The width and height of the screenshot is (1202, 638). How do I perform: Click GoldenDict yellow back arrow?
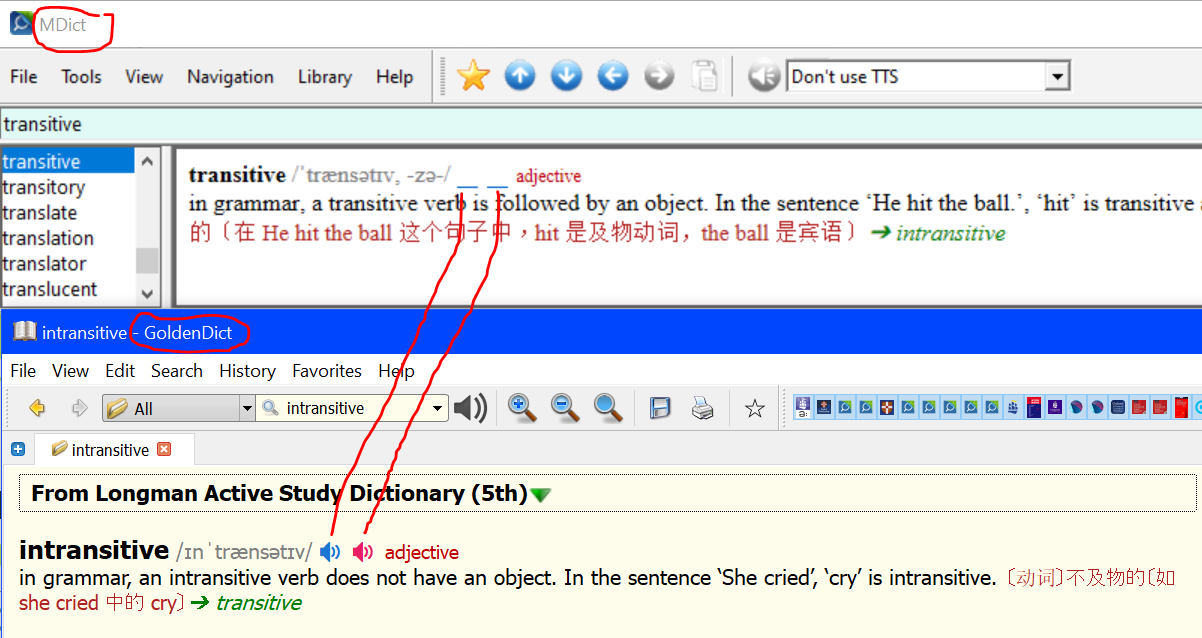tap(38, 408)
